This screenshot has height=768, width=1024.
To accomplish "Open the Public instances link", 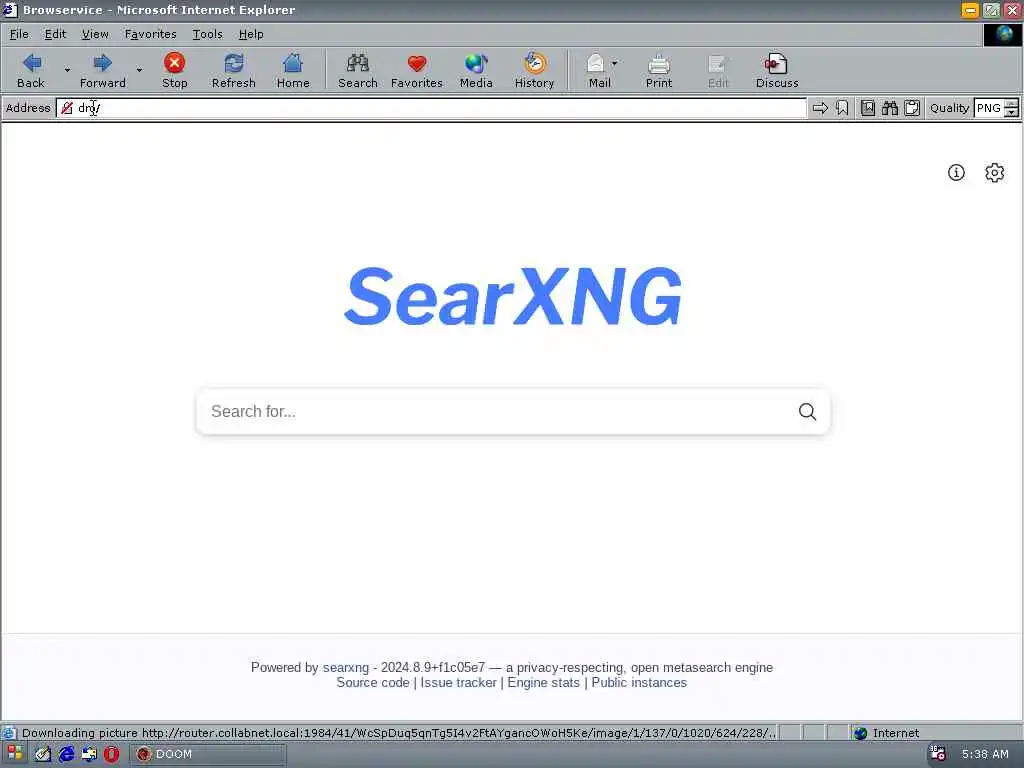I will click(639, 682).
